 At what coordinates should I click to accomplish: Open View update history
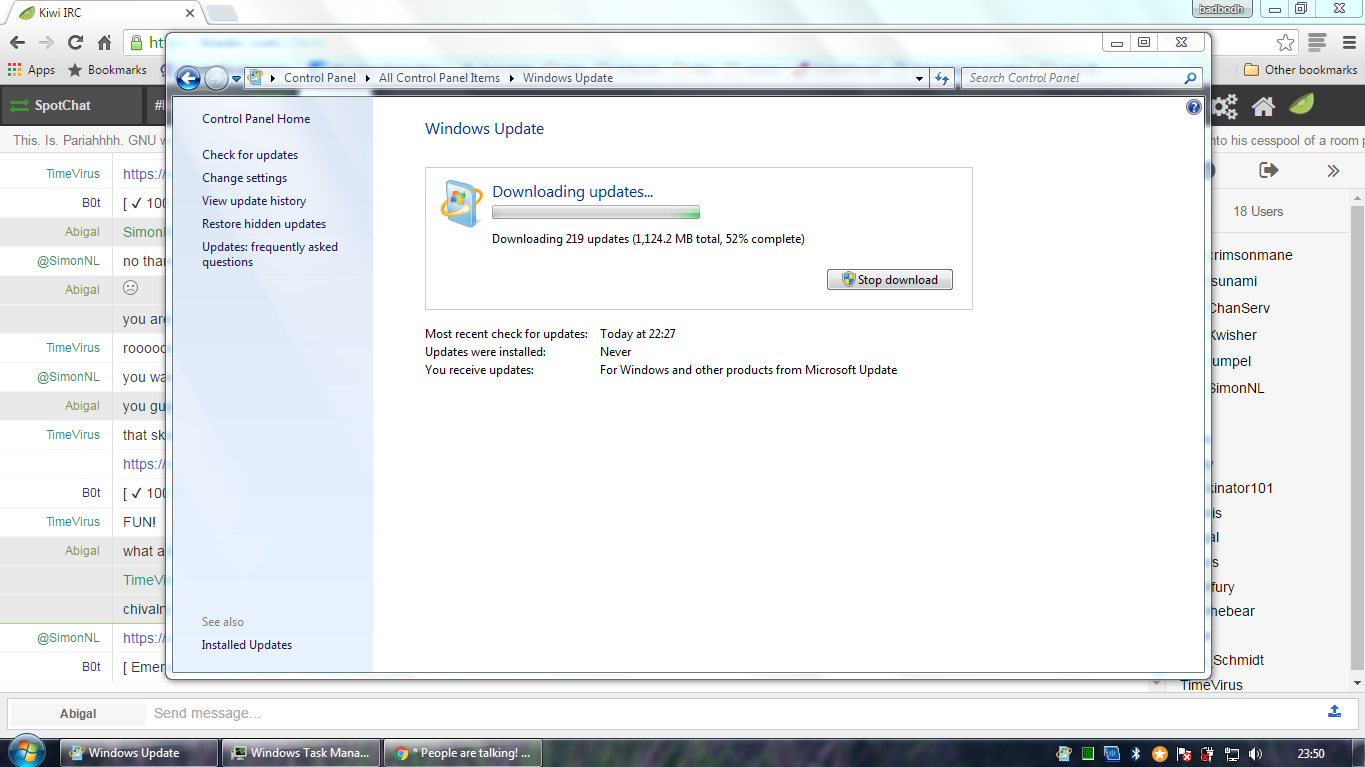coord(254,201)
